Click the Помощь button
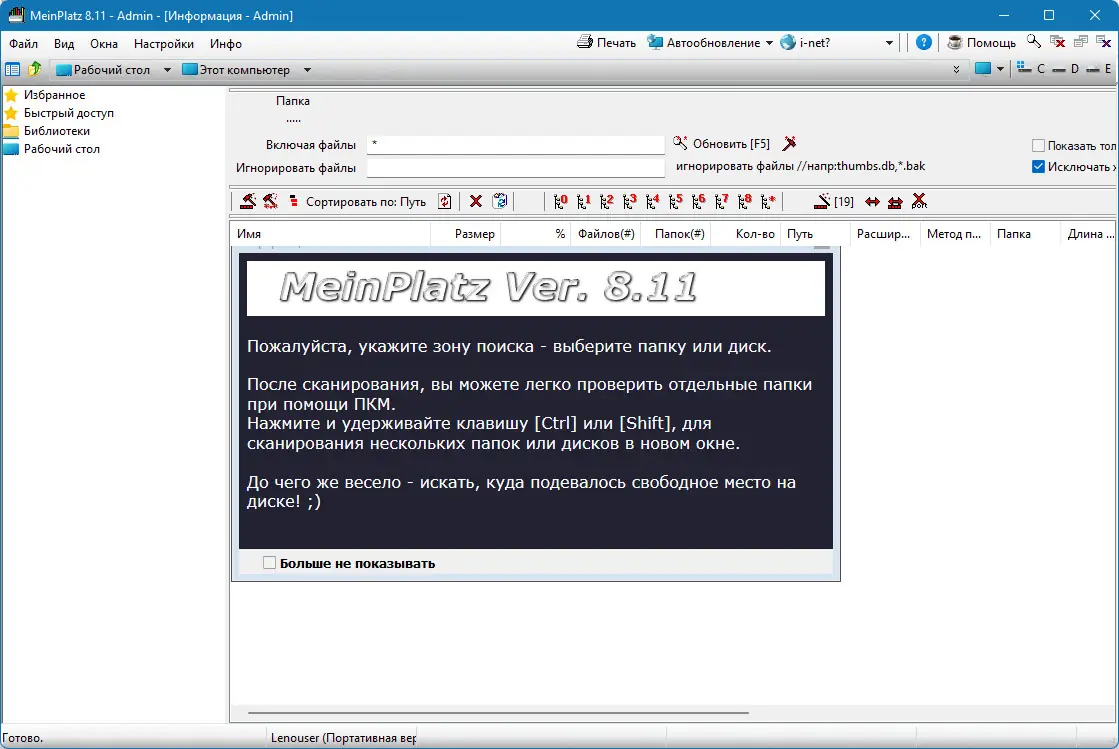 click(982, 43)
